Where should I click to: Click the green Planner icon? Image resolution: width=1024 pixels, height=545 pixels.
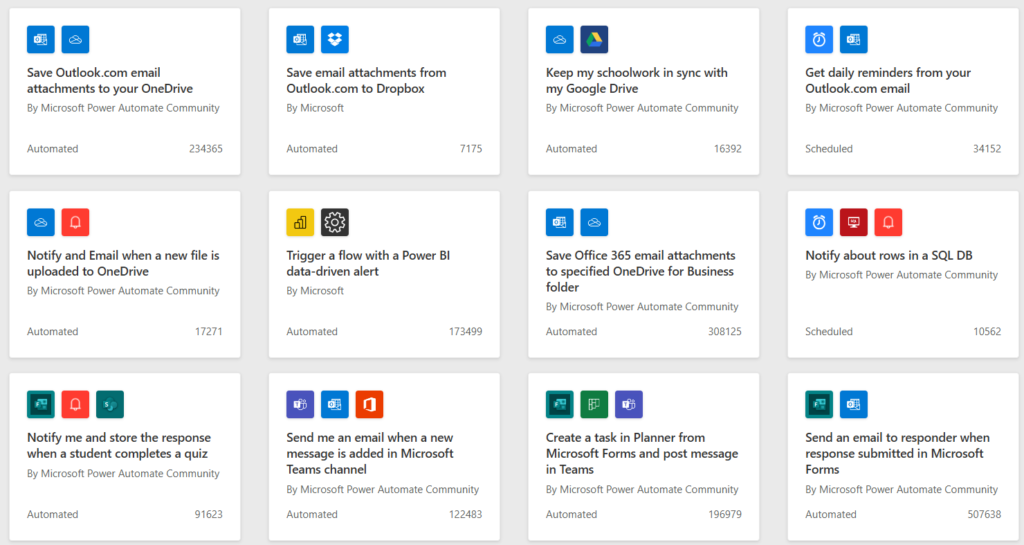coord(594,404)
